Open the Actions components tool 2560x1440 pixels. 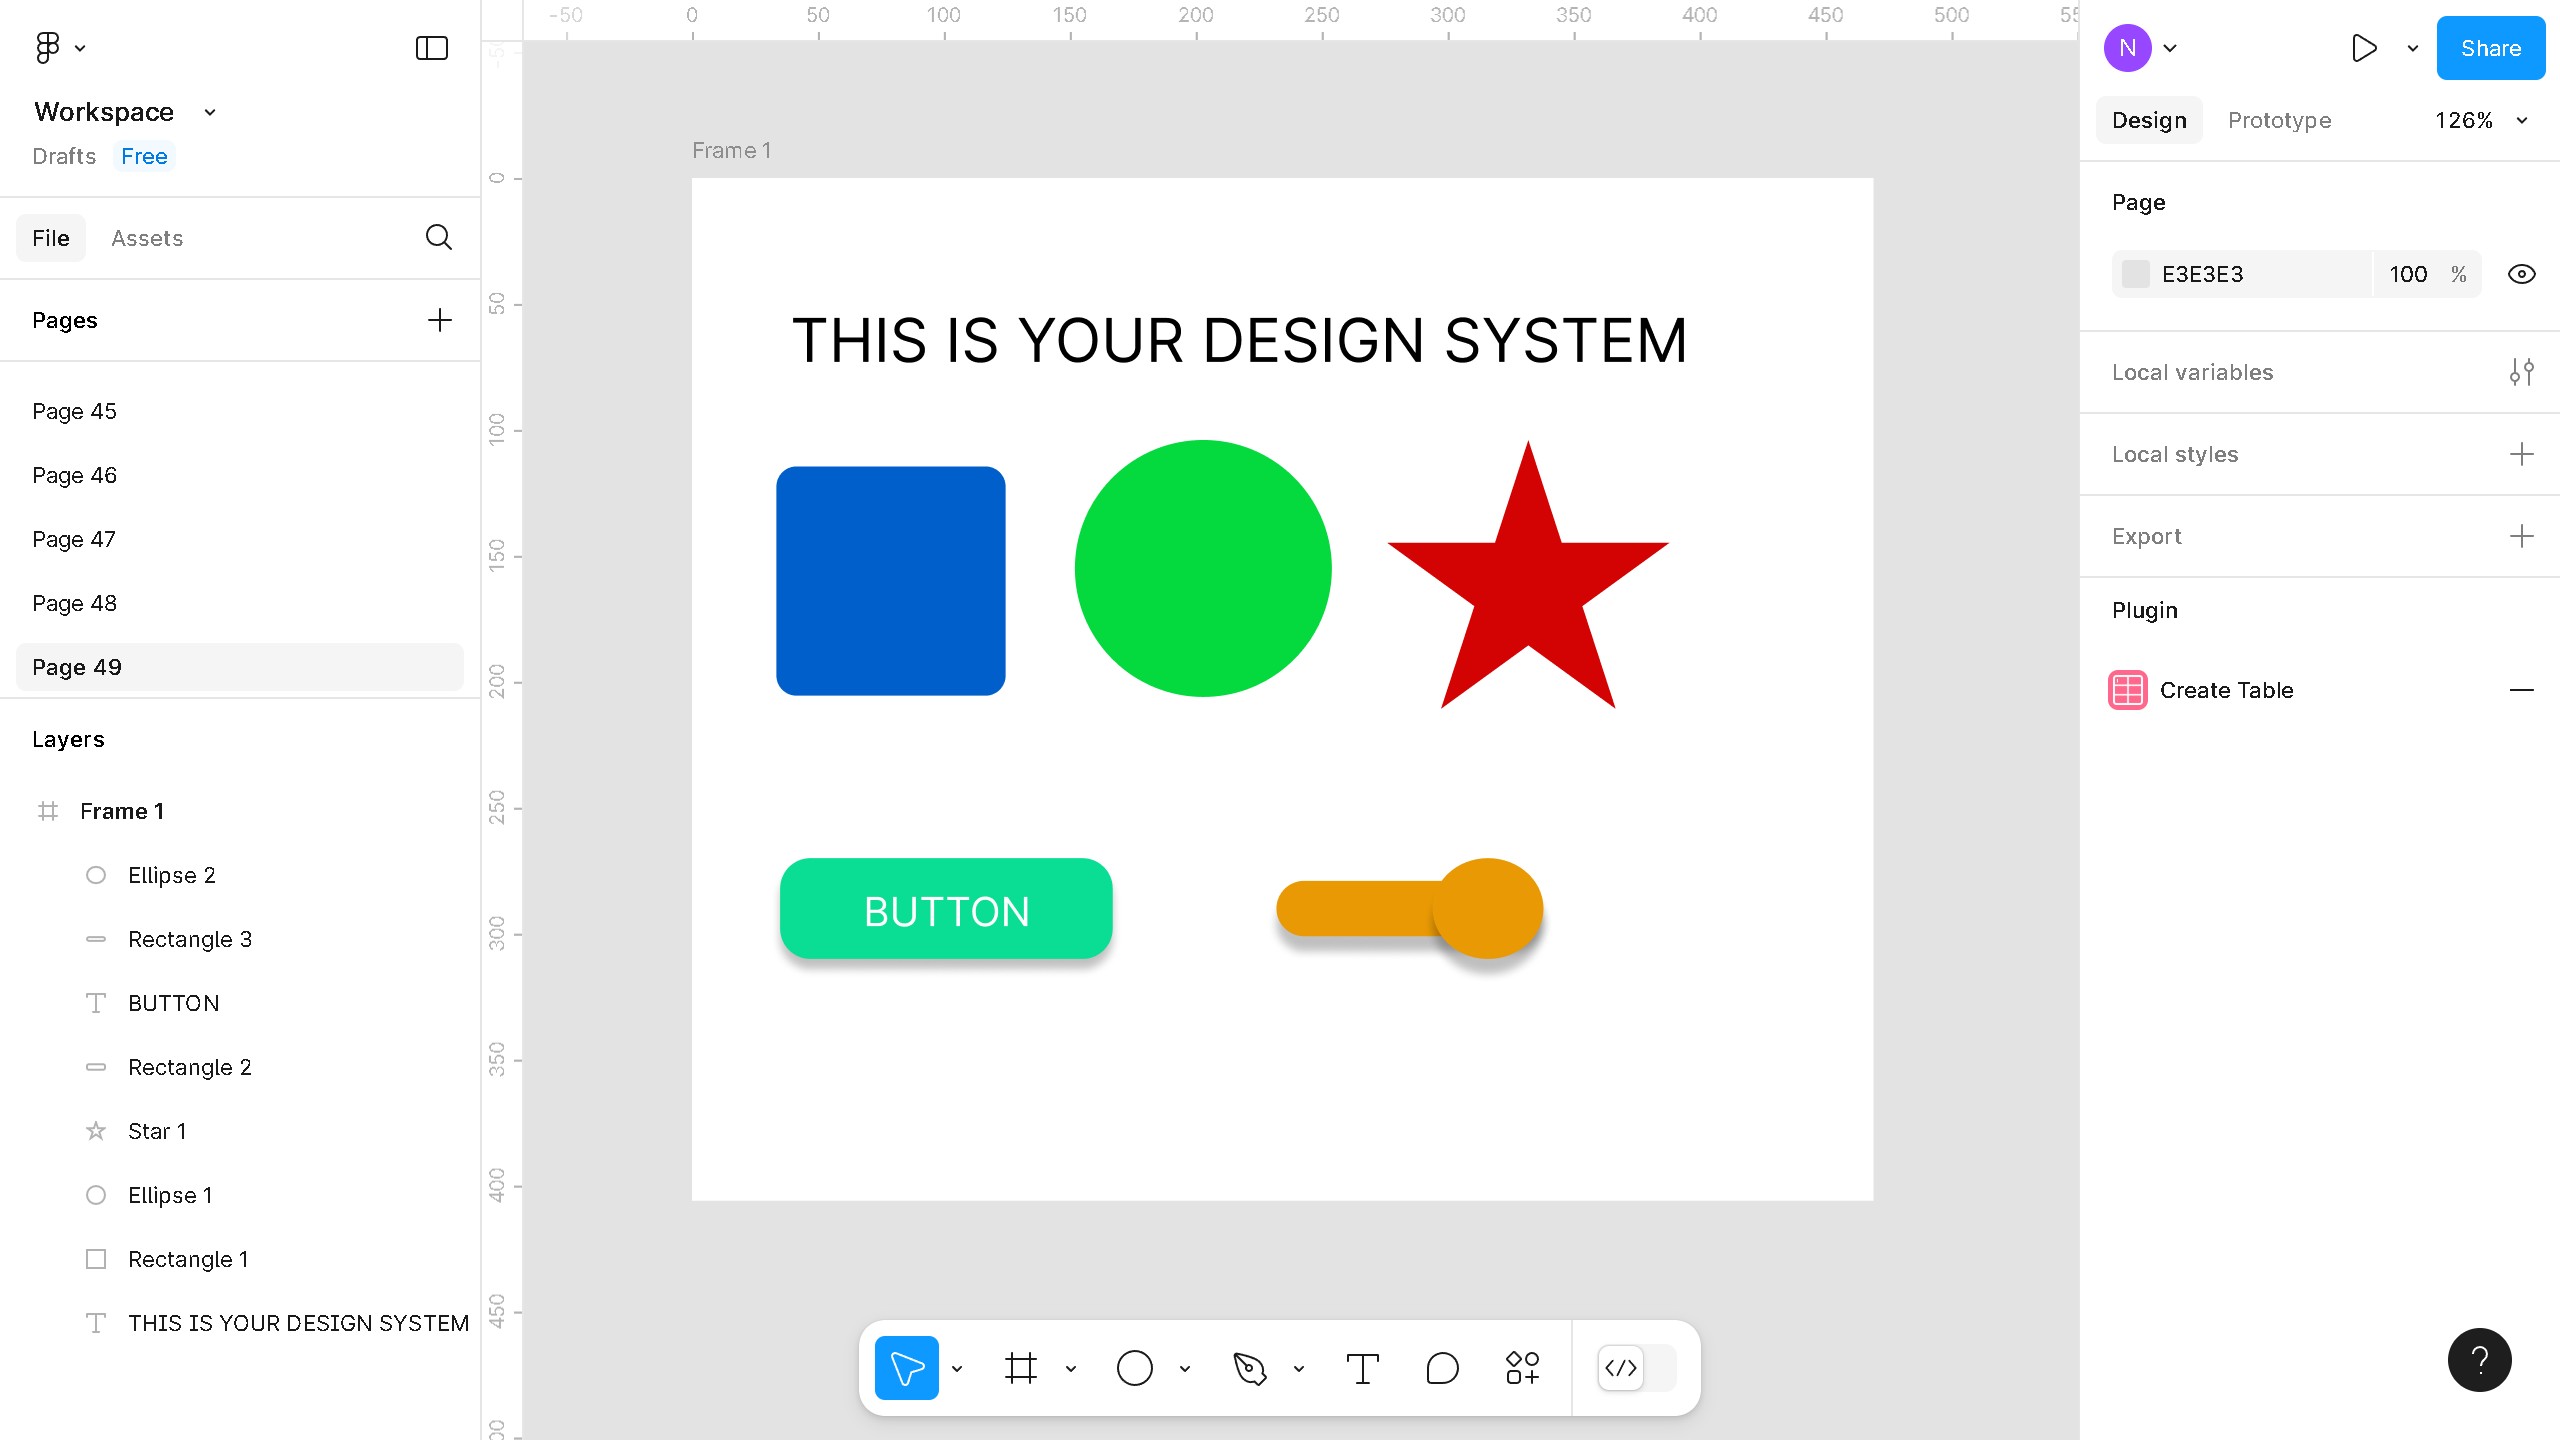[x=1522, y=1368]
